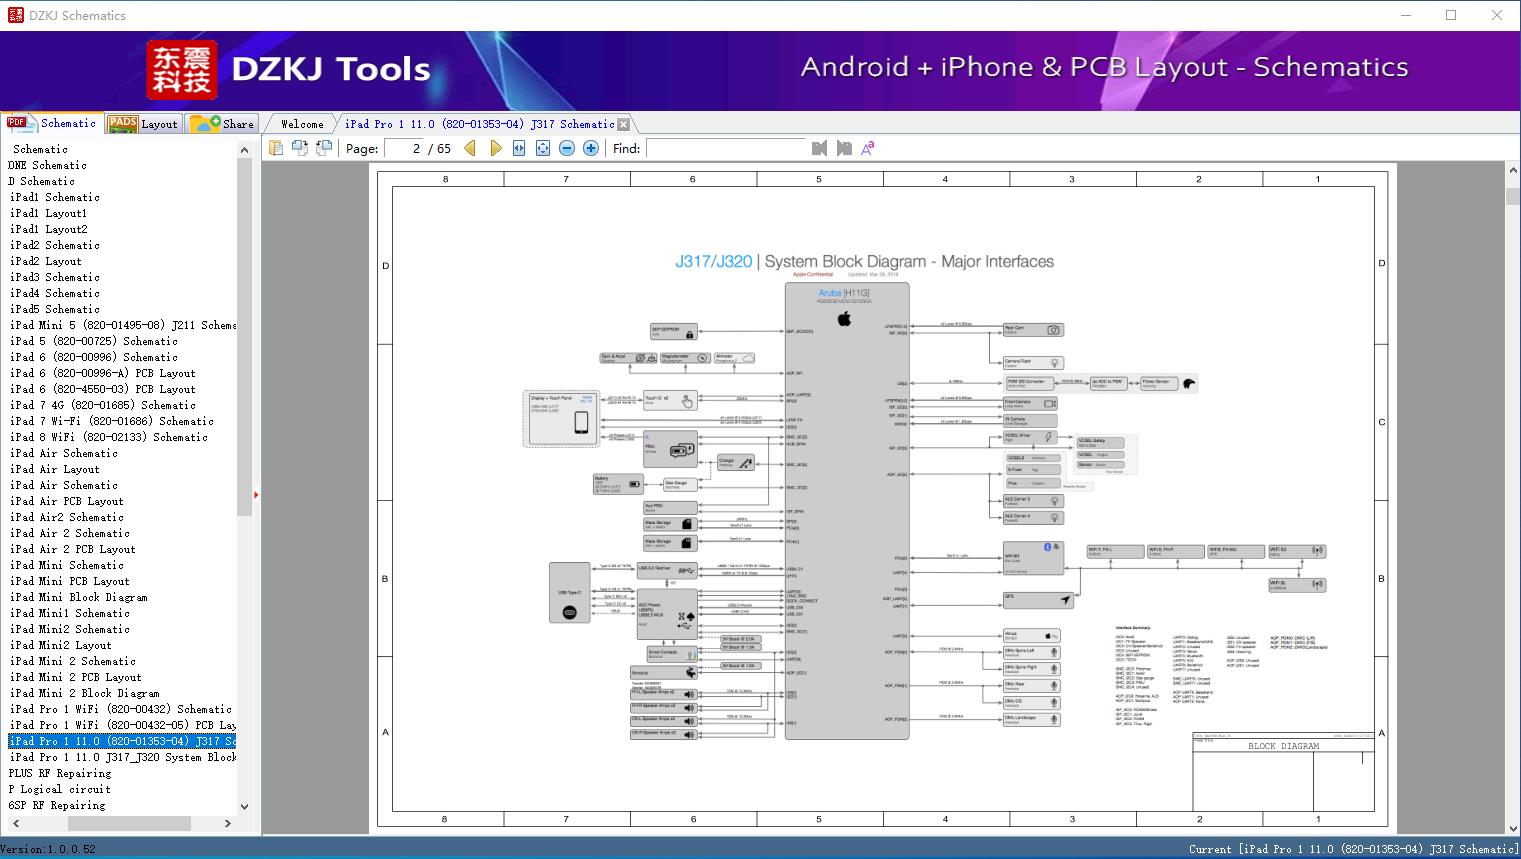
Task: Go to next page with yellow right arrow
Action: point(496,147)
